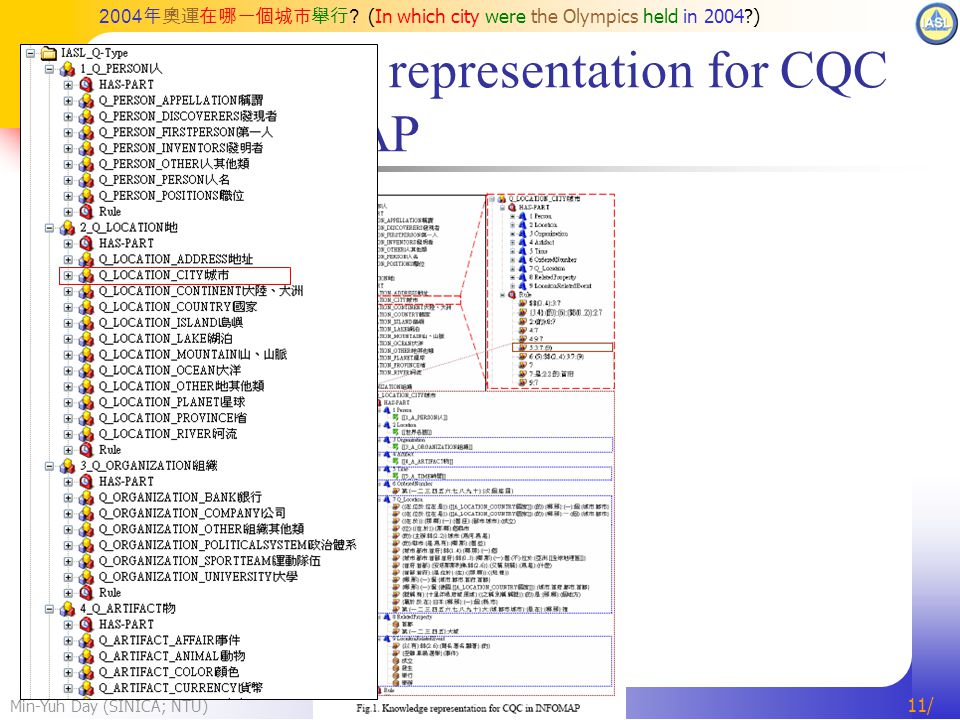Collapse the 3_Q_ORGANIZATION branch
Viewport: 960px width, 720px height.
49,466
